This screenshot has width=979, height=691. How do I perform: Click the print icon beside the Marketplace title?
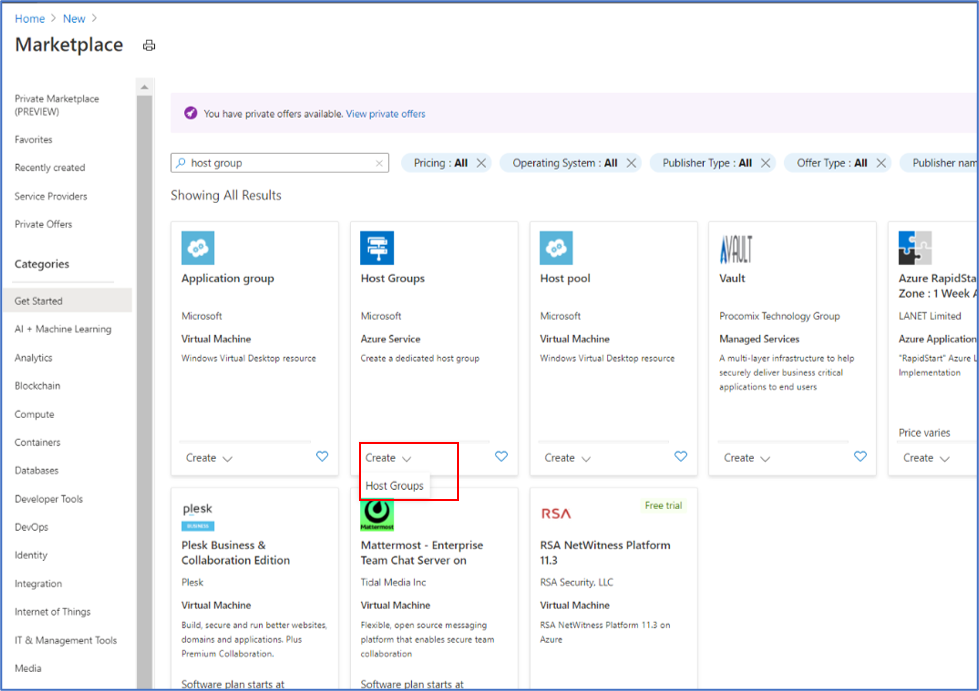pyautogui.click(x=149, y=46)
